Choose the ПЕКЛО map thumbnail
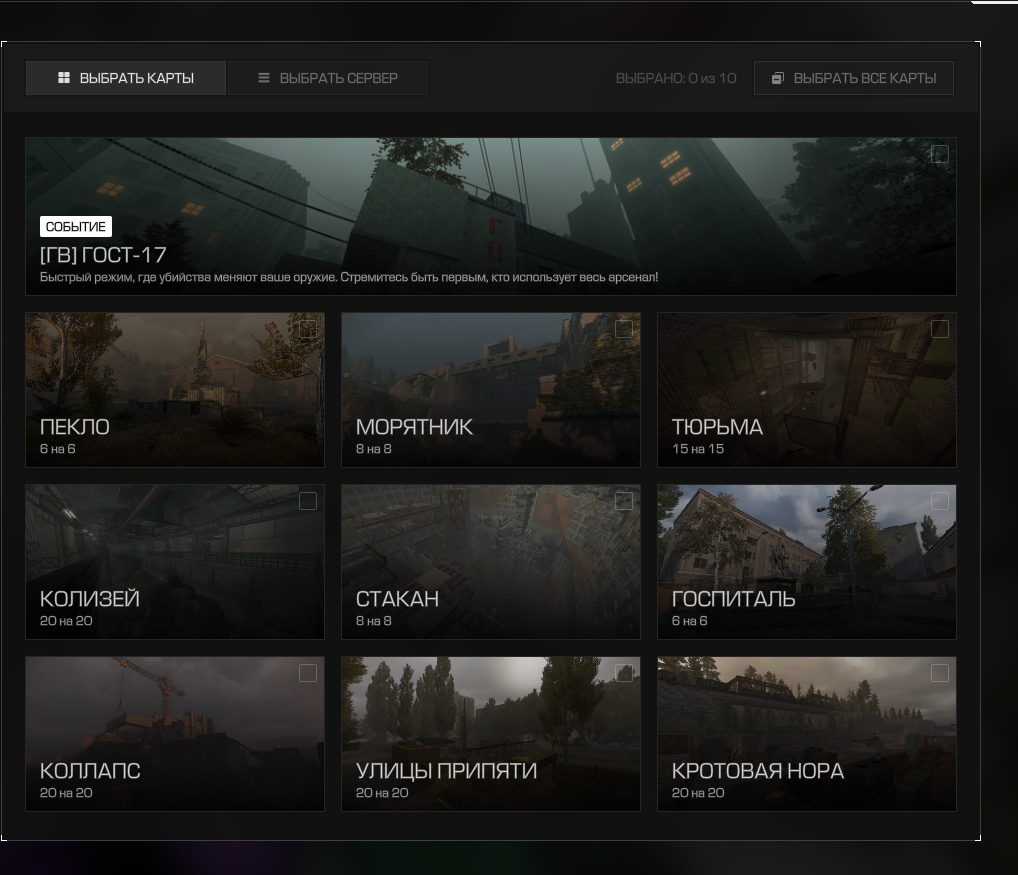The height and width of the screenshot is (875, 1018). pos(175,389)
